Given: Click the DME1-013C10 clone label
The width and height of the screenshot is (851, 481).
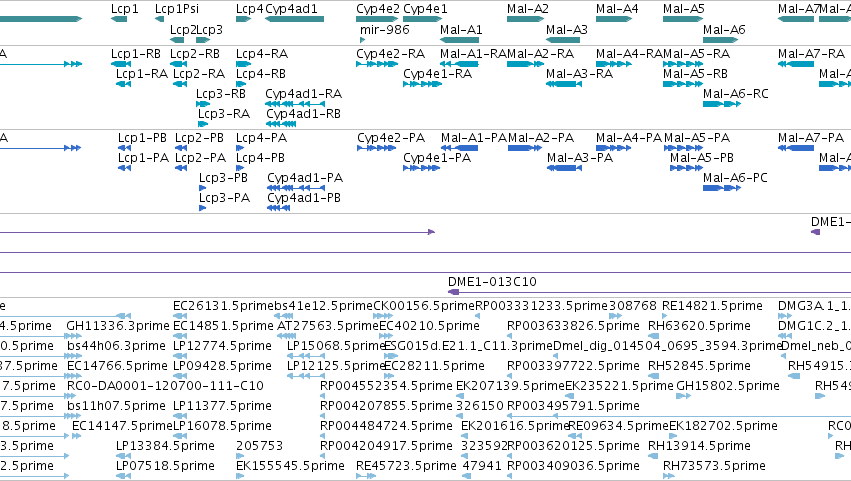Looking at the screenshot, I should pyautogui.click(x=492, y=282).
